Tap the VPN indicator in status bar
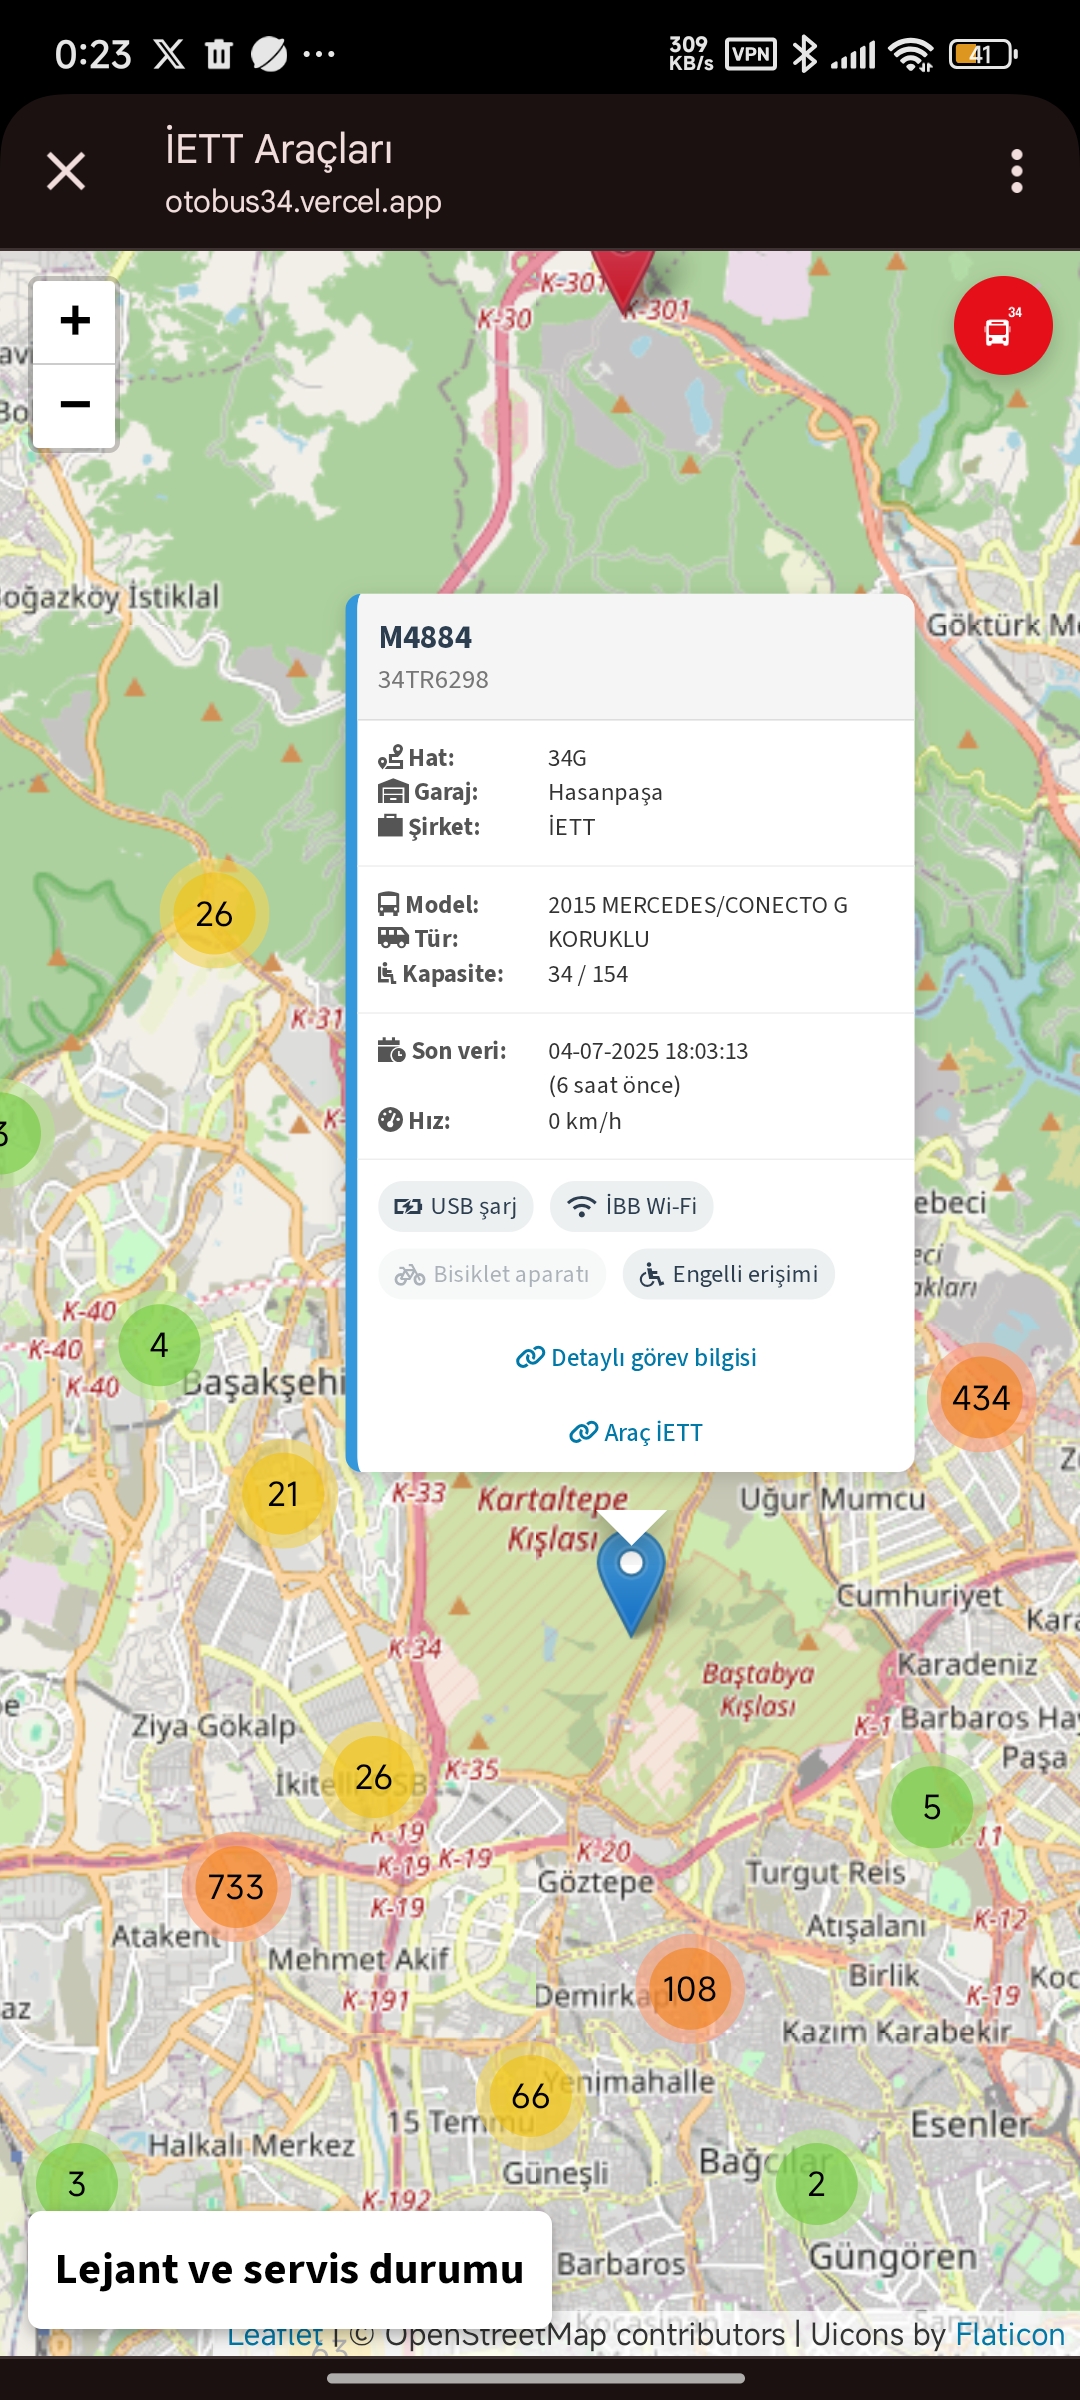Image resolution: width=1080 pixels, height=2400 pixels. coord(751,54)
